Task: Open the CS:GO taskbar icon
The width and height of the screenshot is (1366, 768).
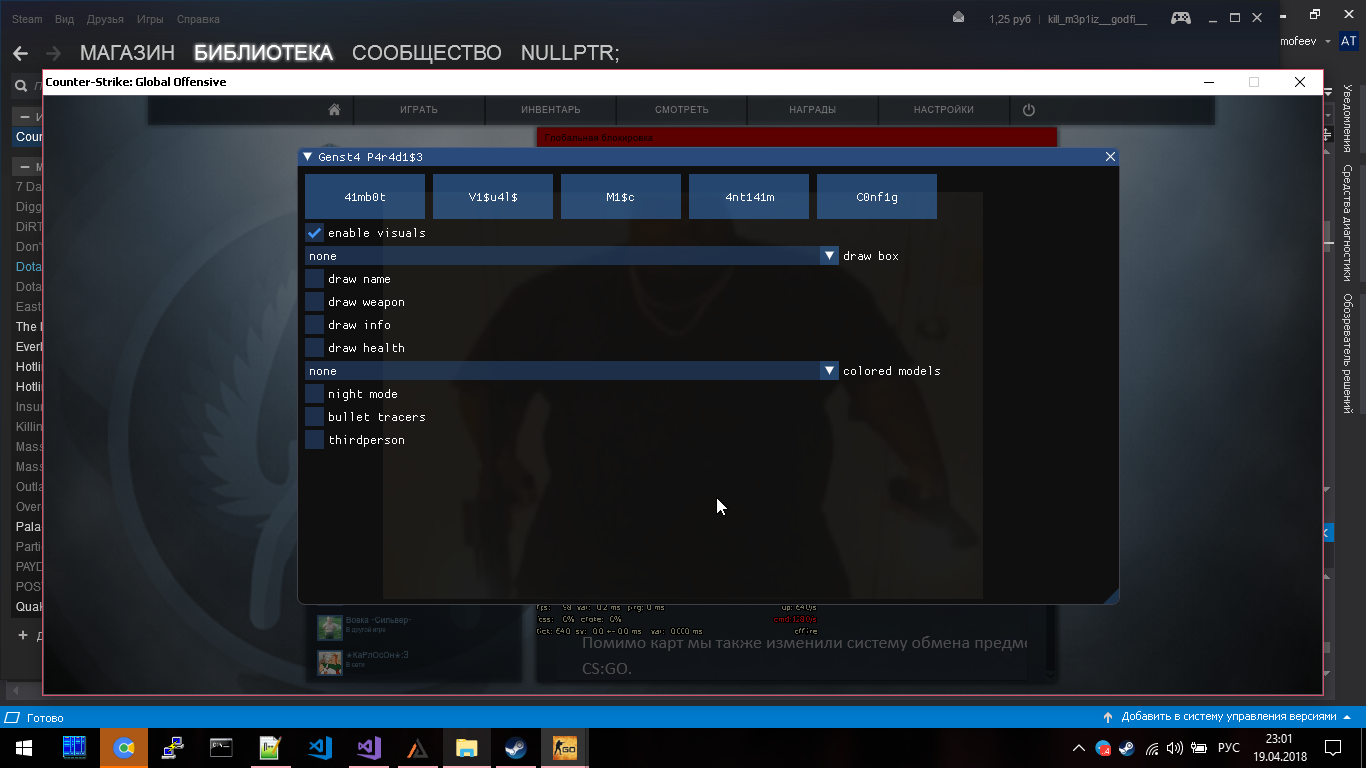Action: (565, 748)
